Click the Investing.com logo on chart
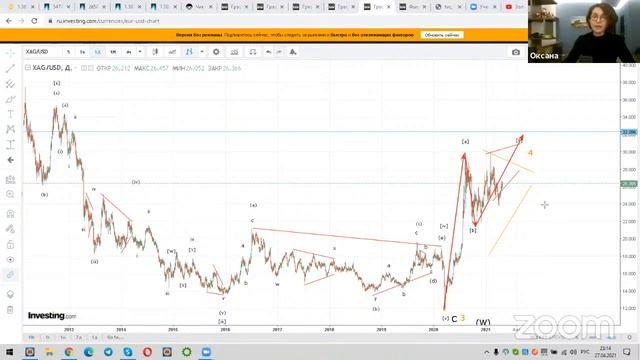The width and height of the screenshot is (640, 360). point(52,316)
